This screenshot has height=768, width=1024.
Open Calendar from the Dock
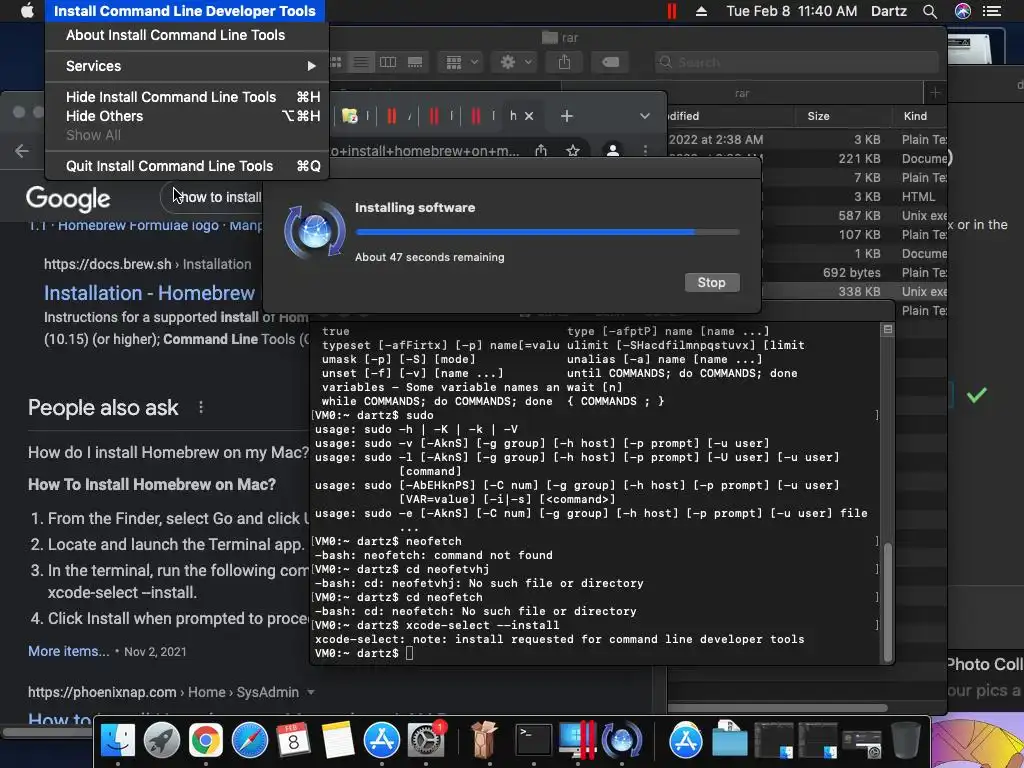(293, 741)
